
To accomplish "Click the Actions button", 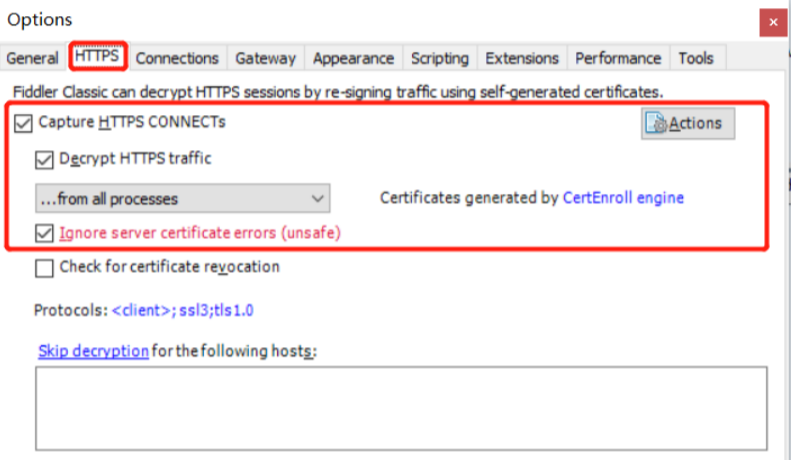I will pos(688,123).
